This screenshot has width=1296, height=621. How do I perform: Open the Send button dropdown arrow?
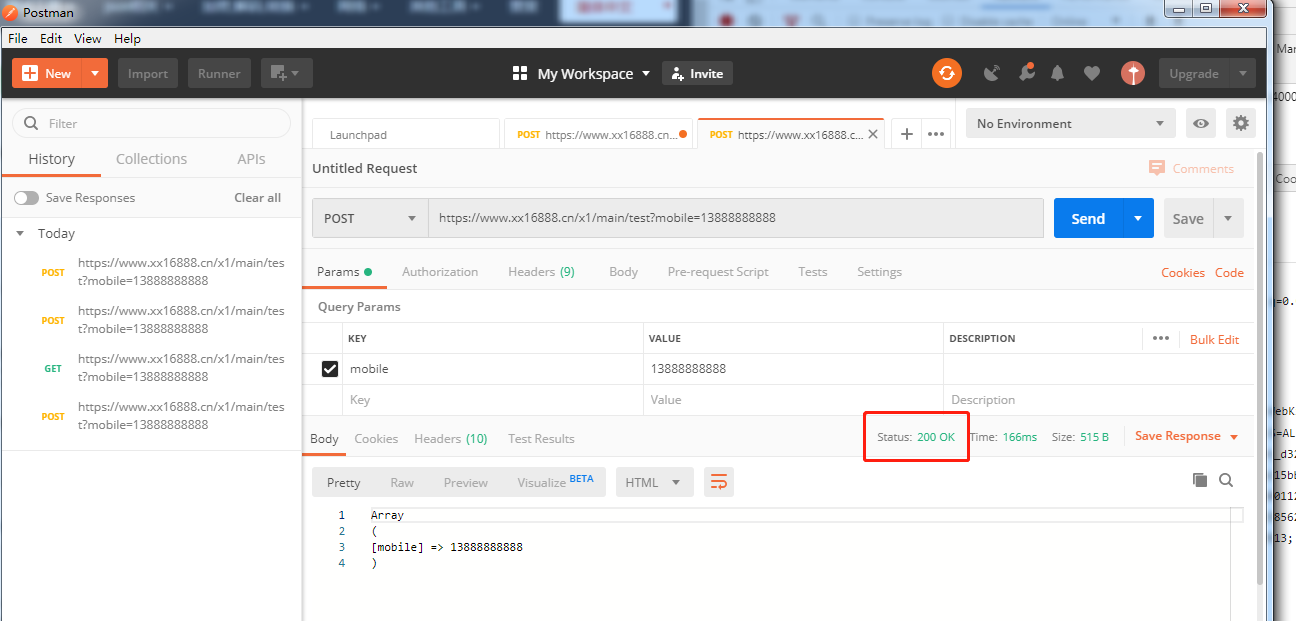tap(1138, 218)
